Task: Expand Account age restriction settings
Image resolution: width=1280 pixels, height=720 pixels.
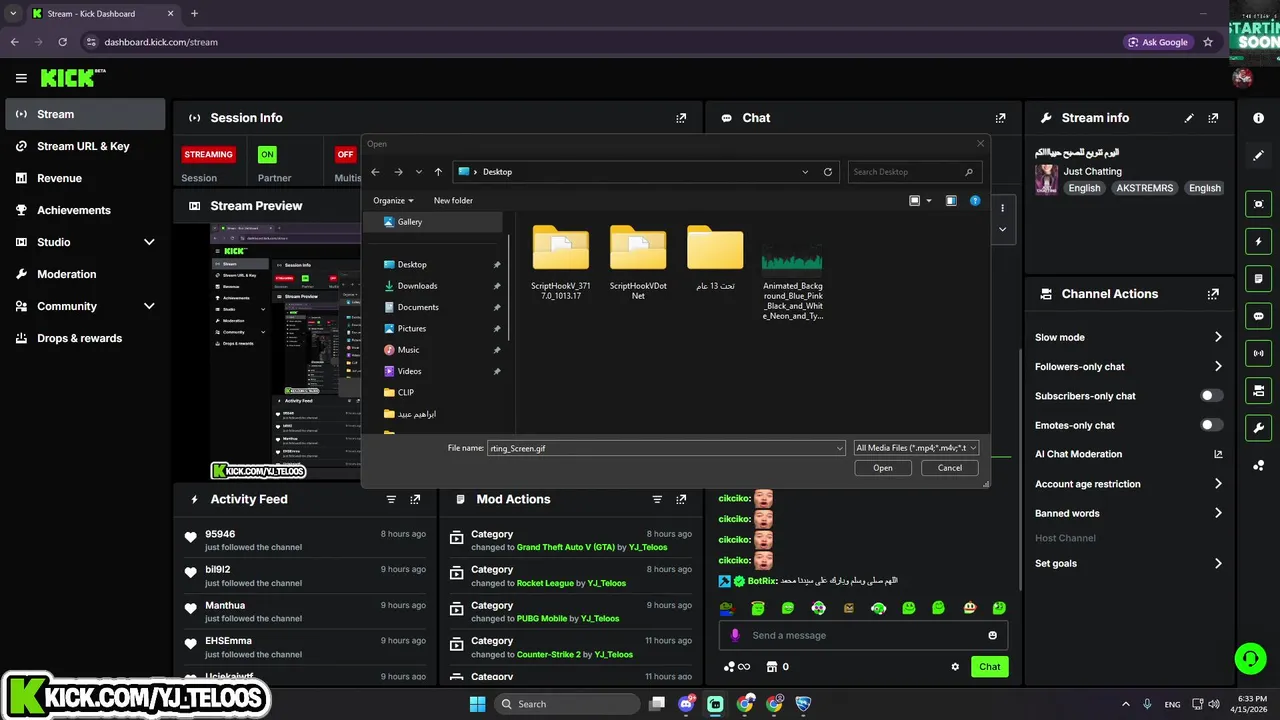Action: click(1218, 484)
